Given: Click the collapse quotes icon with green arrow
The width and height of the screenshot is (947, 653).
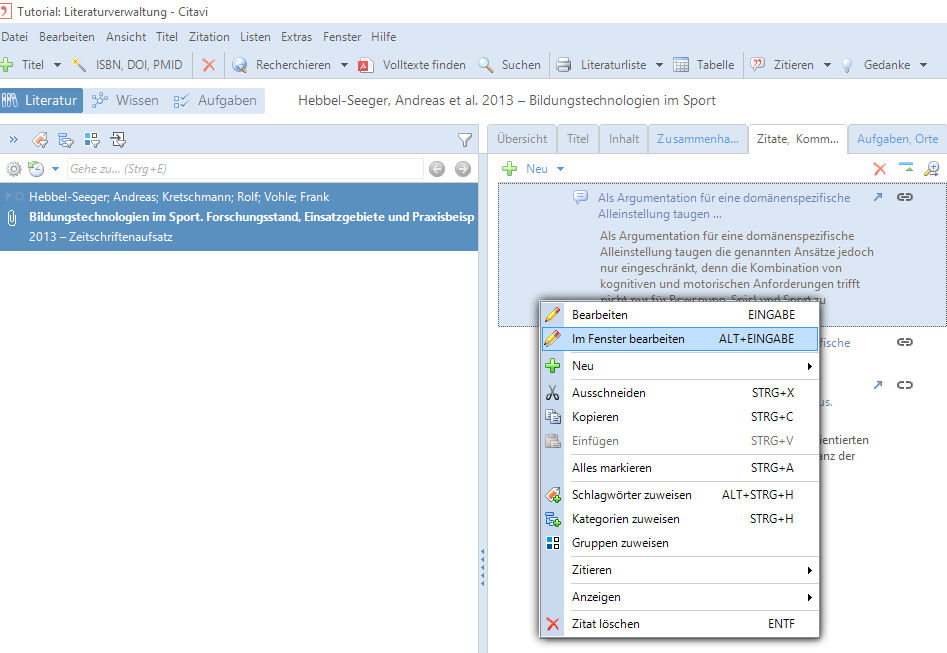Looking at the screenshot, I should click(906, 168).
